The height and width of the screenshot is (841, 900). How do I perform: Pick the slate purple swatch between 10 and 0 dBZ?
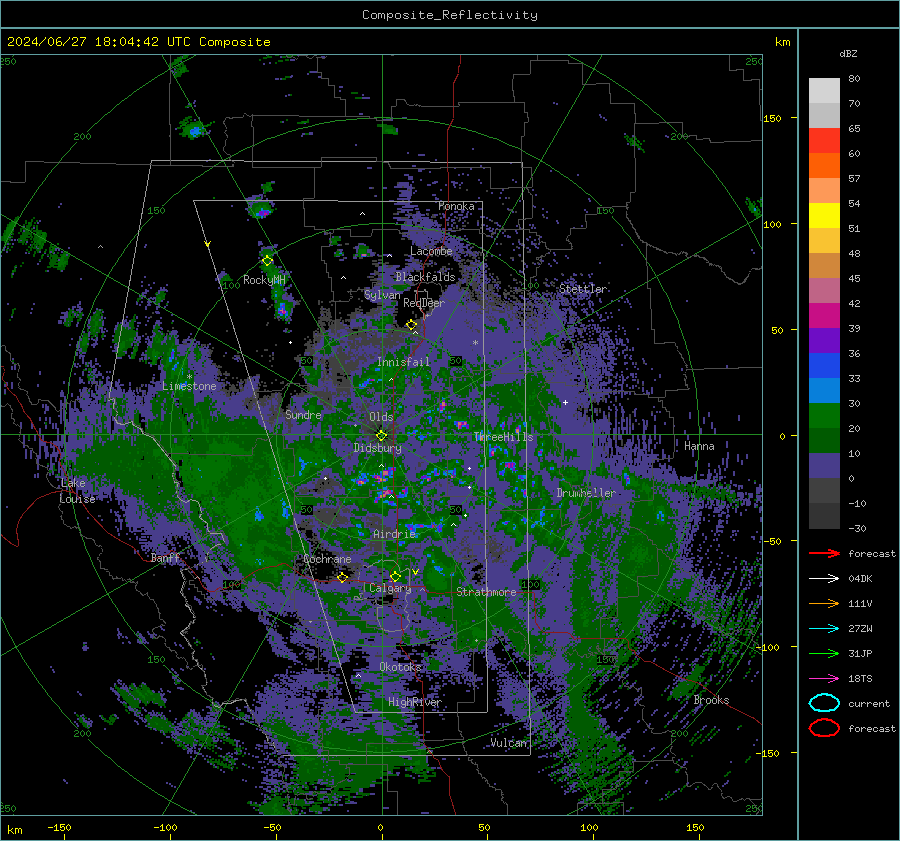coord(824,466)
